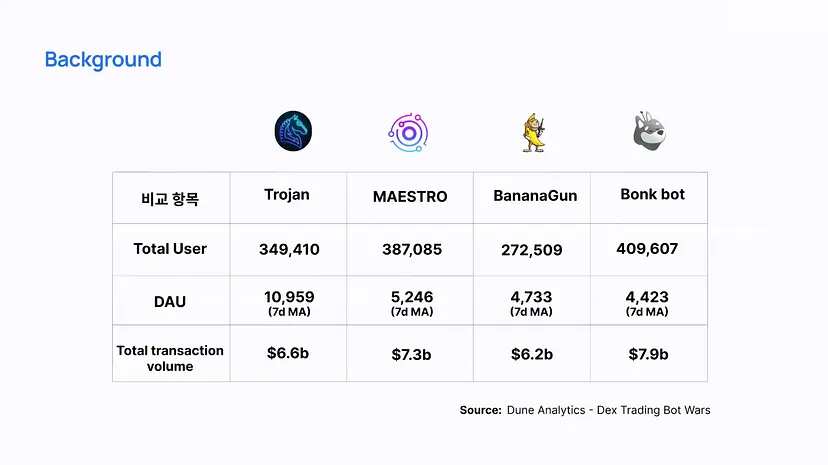
Task: Select the BananaGun column header
Action: click(x=535, y=196)
